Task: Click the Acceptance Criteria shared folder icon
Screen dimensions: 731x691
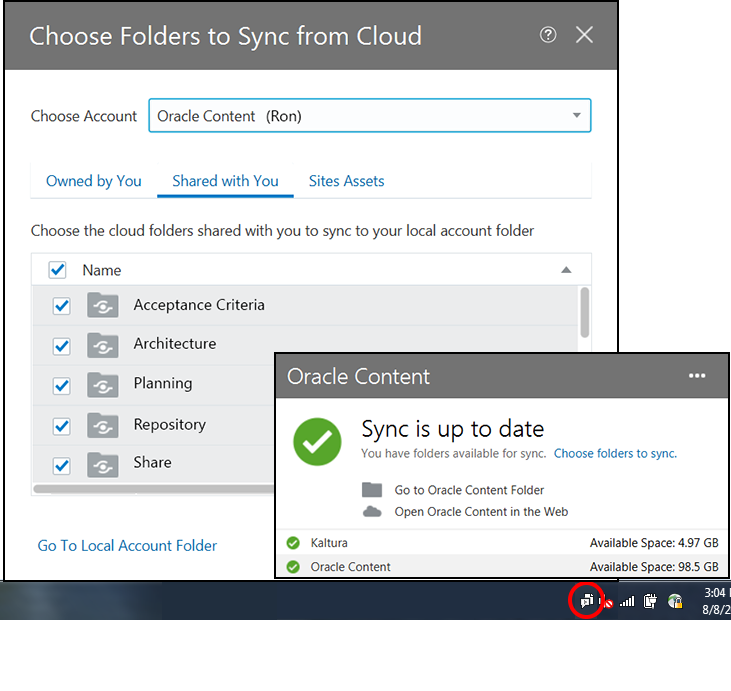Action: coord(103,305)
